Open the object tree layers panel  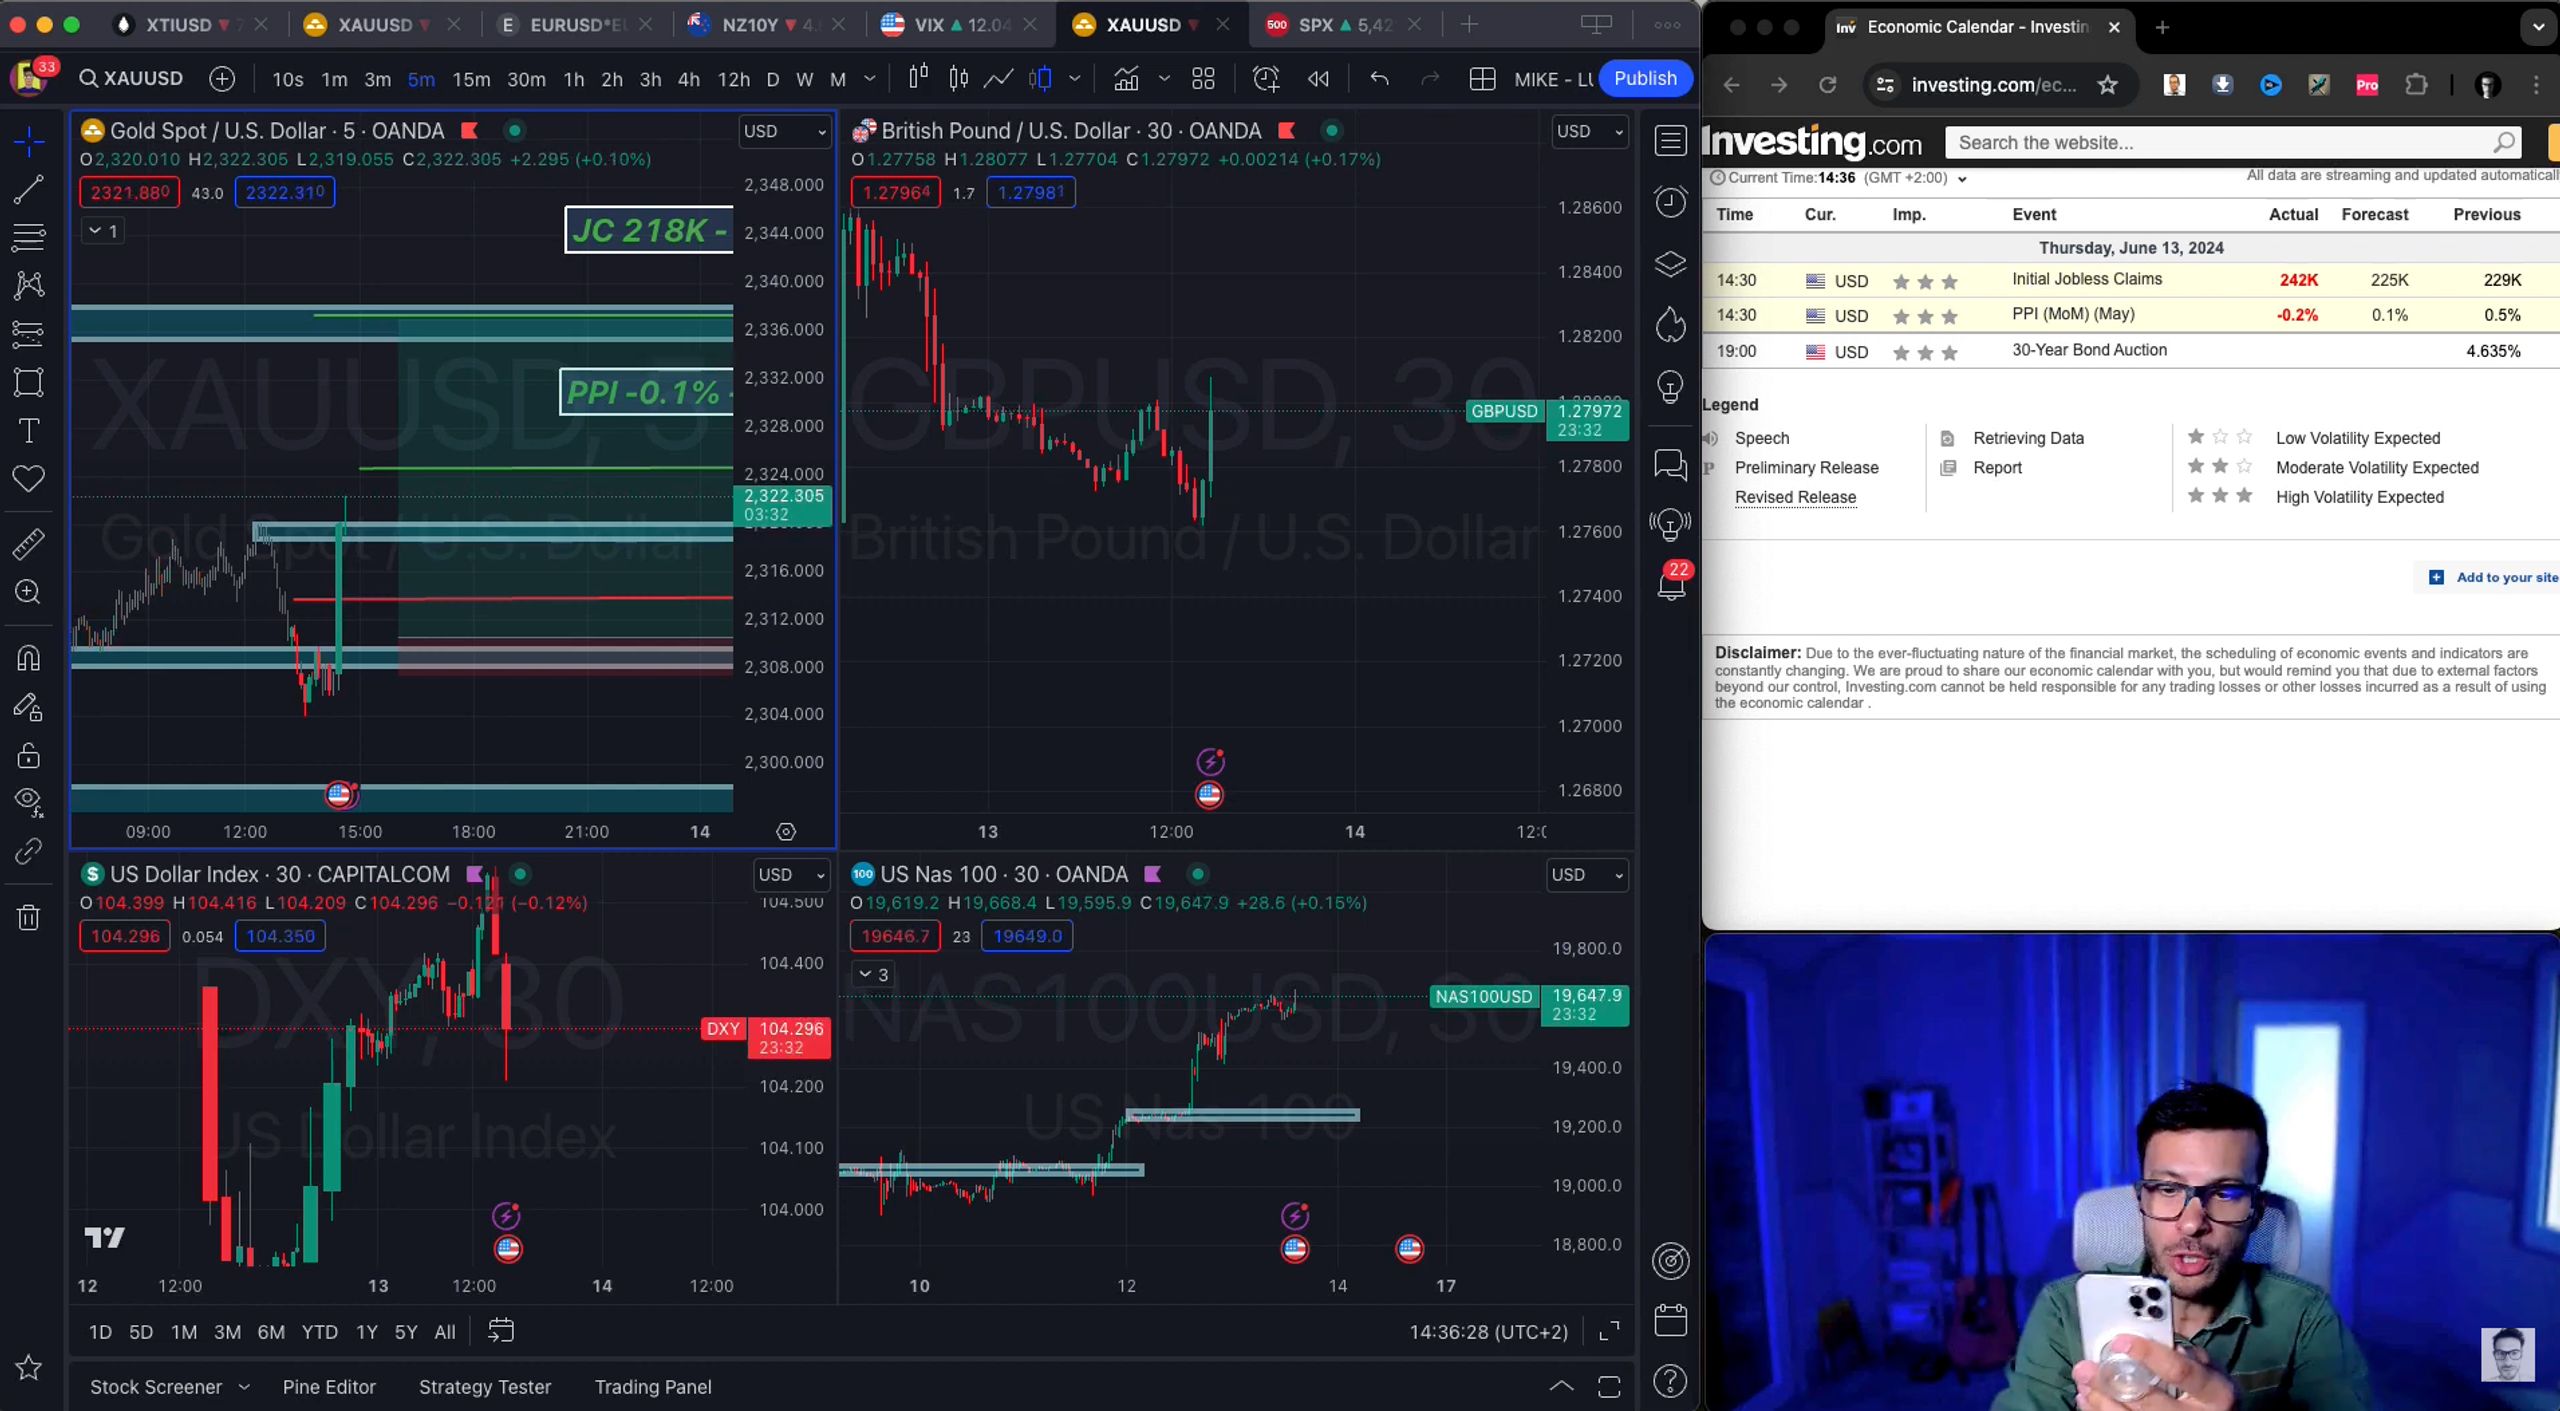click(x=1670, y=264)
